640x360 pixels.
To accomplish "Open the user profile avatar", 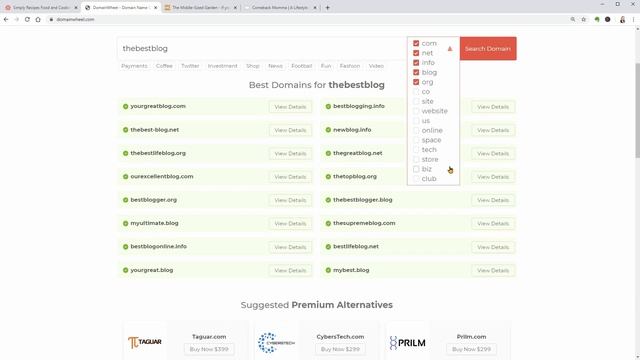I will tap(622, 19).
